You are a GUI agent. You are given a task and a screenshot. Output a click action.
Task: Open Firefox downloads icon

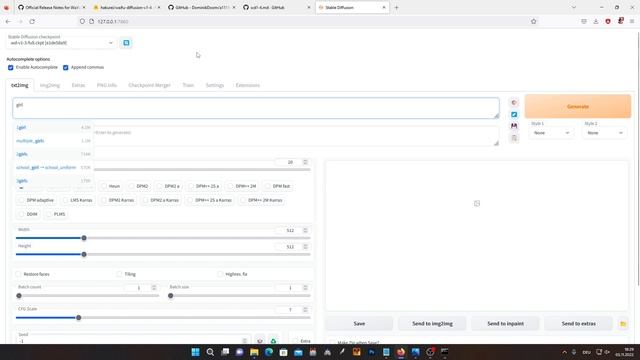596,21
